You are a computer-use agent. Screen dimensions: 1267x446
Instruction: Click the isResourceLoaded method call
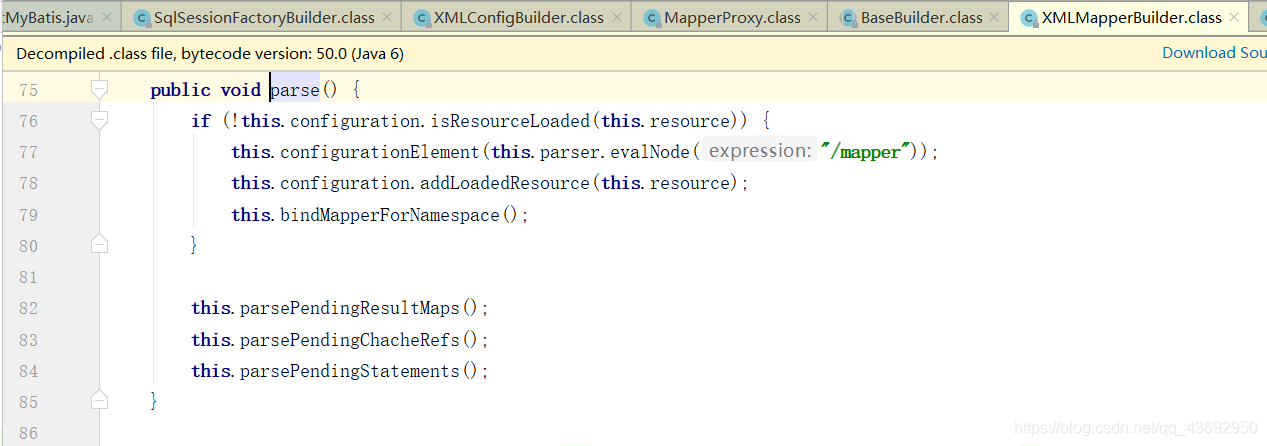click(x=510, y=121)
